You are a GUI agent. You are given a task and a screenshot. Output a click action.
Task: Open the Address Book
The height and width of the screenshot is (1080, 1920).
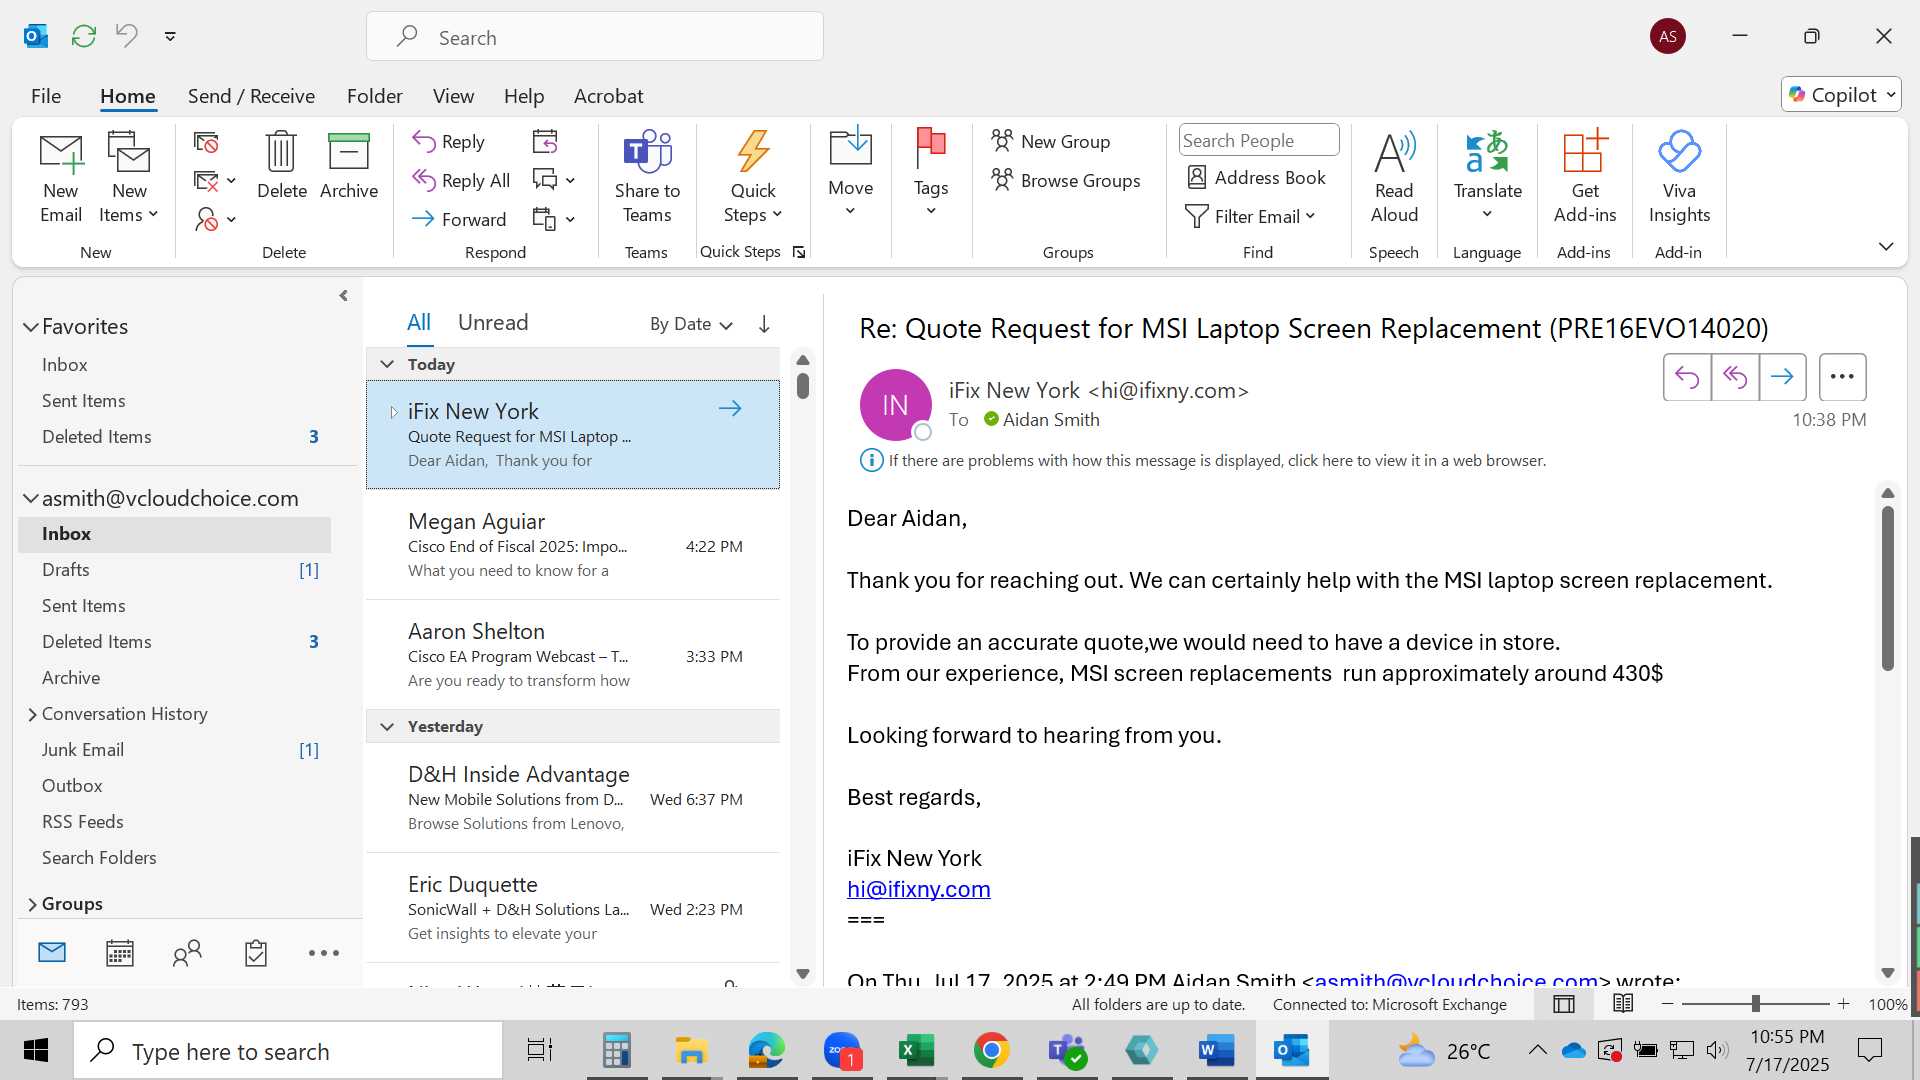pos(1256,178)
